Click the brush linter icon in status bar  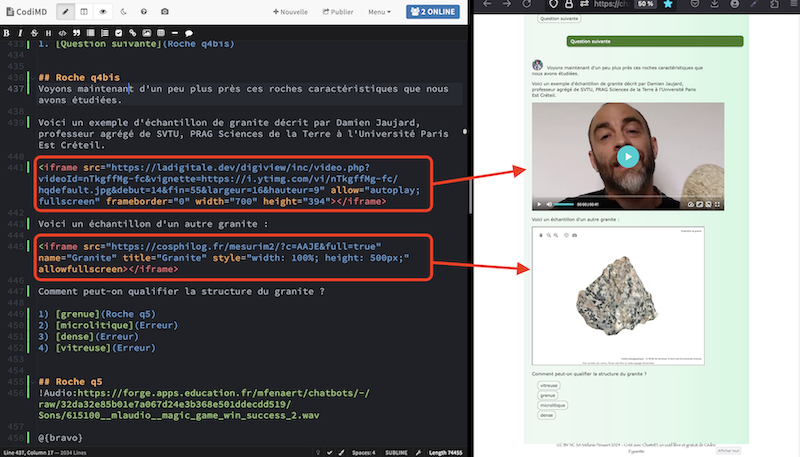click(x=341, y=452)
